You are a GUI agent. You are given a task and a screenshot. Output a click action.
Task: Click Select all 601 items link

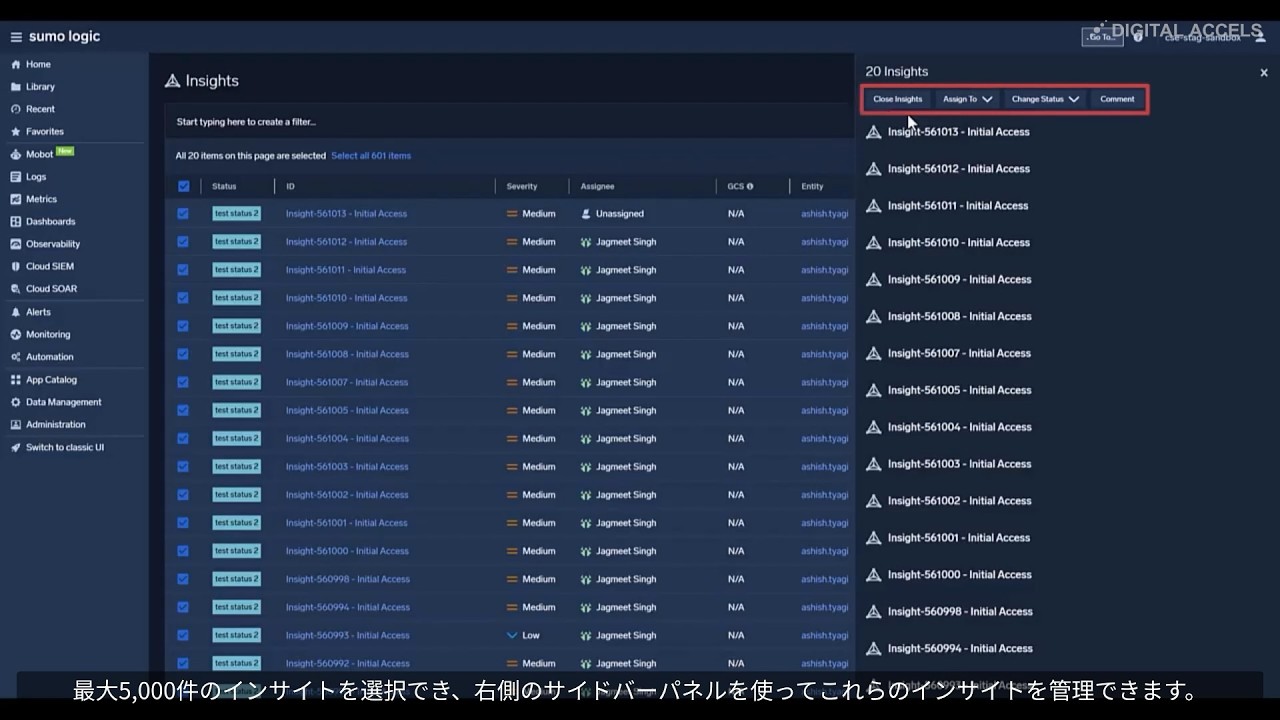[x=371, y=156]
